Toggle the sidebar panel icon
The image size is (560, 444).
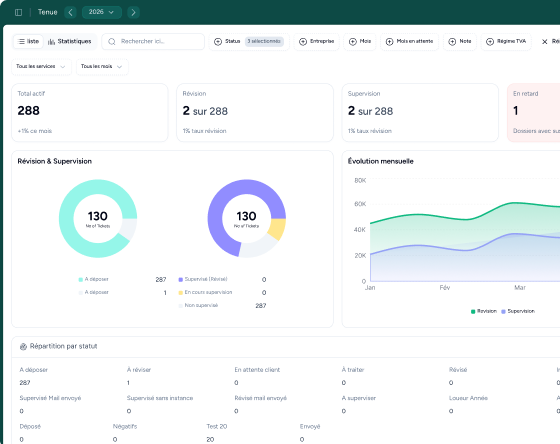tap(19, 12)
